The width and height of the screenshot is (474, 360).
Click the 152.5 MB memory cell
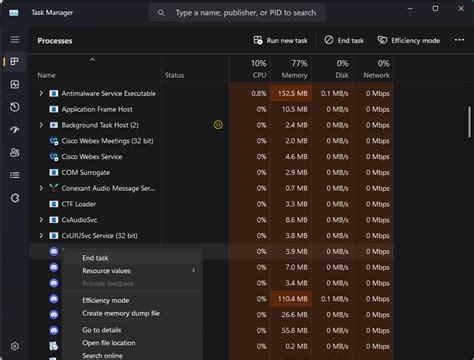(x=291, y=93)
